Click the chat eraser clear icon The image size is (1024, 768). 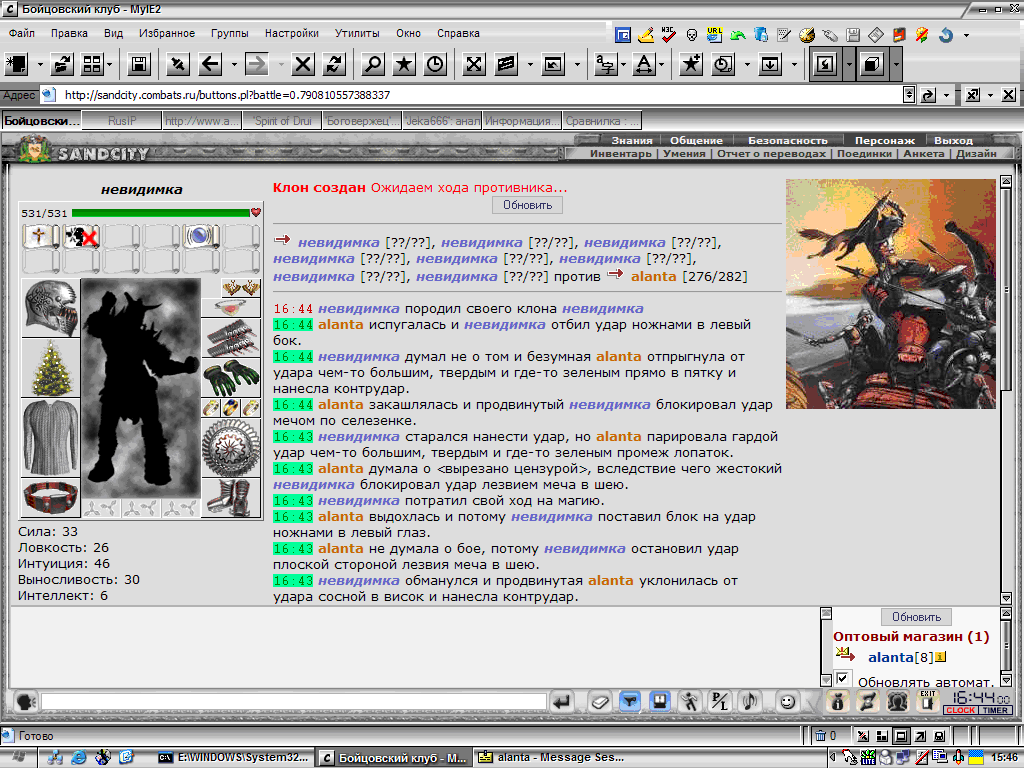pos(600,702)
